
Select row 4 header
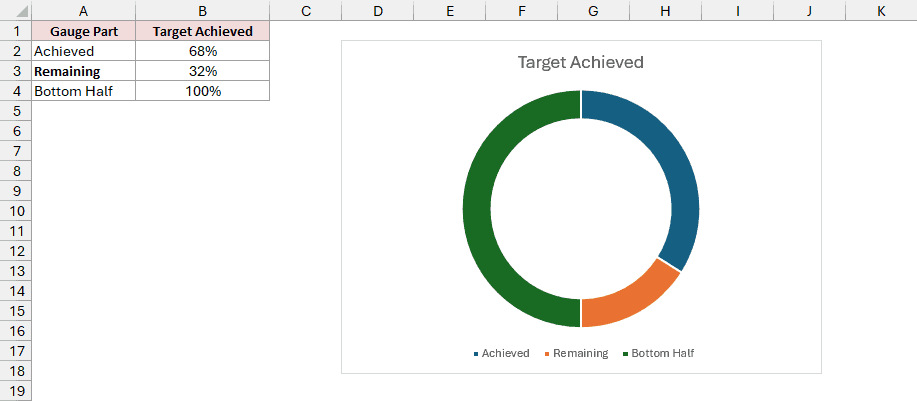click(x=16, y=91)
